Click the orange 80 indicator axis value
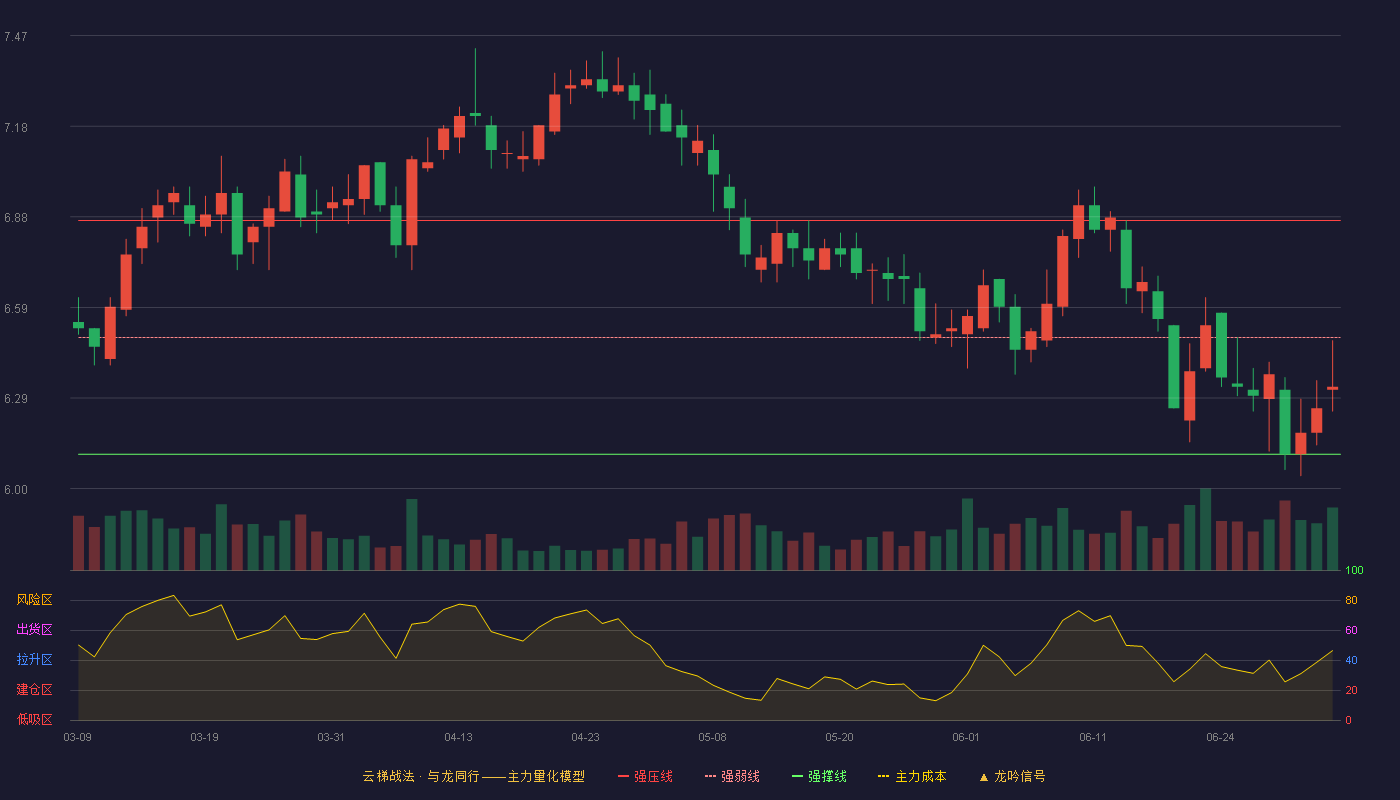Viewport: 1400px width, 800px height. (x=1351, y=601)
